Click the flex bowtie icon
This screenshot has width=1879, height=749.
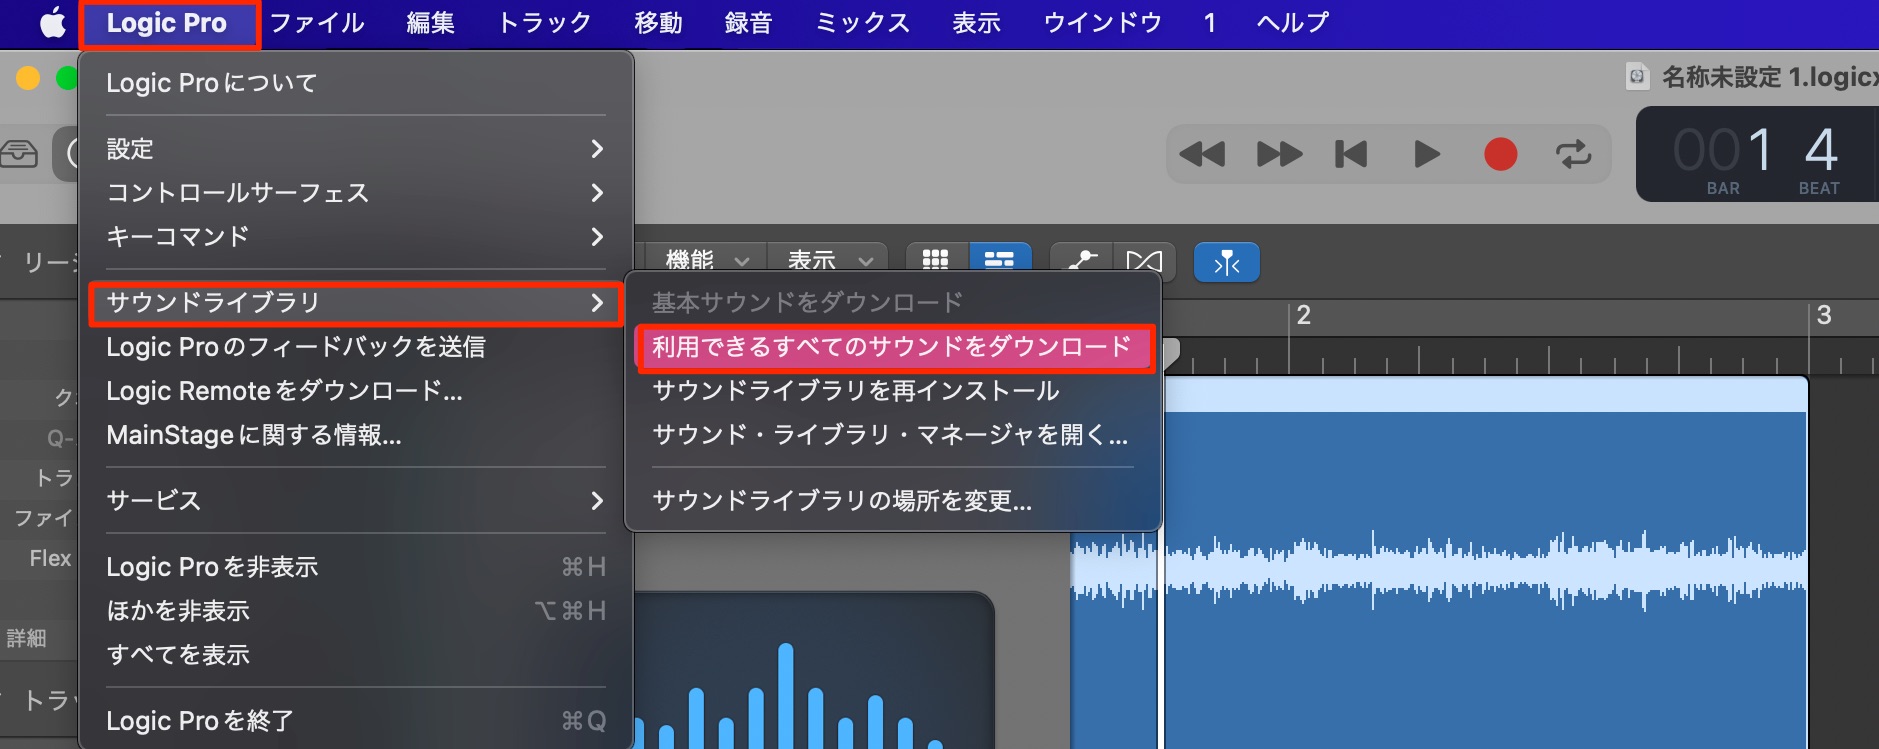[1143, 260]
